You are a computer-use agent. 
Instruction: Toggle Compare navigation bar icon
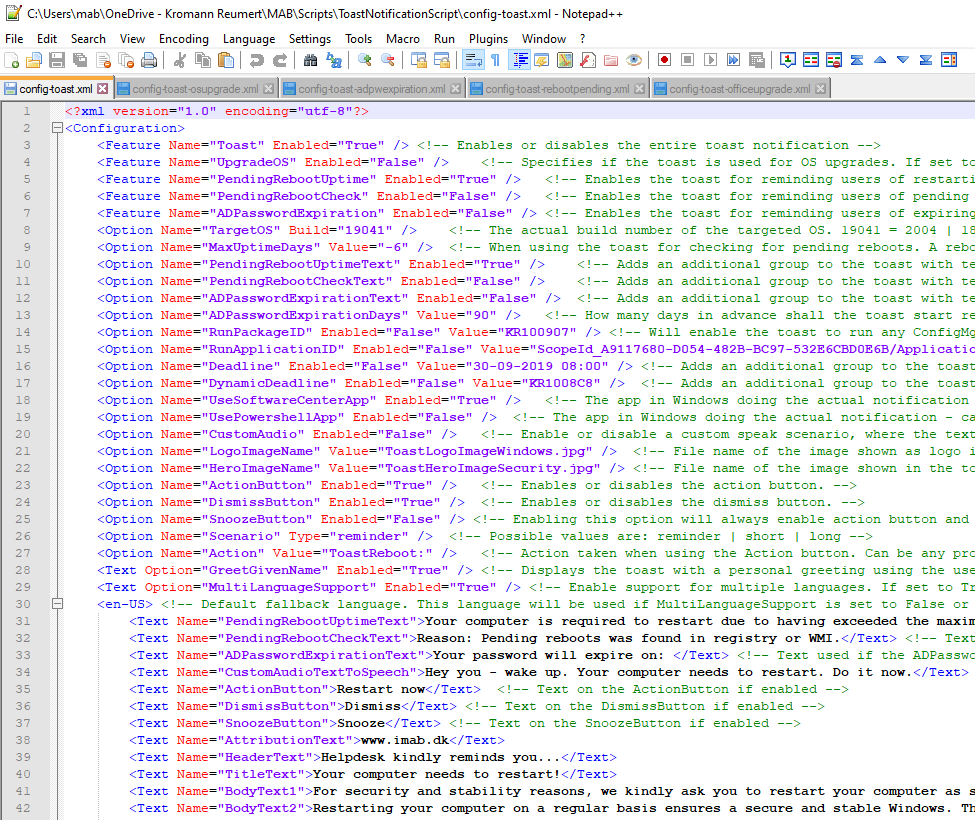(x=949, y=60)
